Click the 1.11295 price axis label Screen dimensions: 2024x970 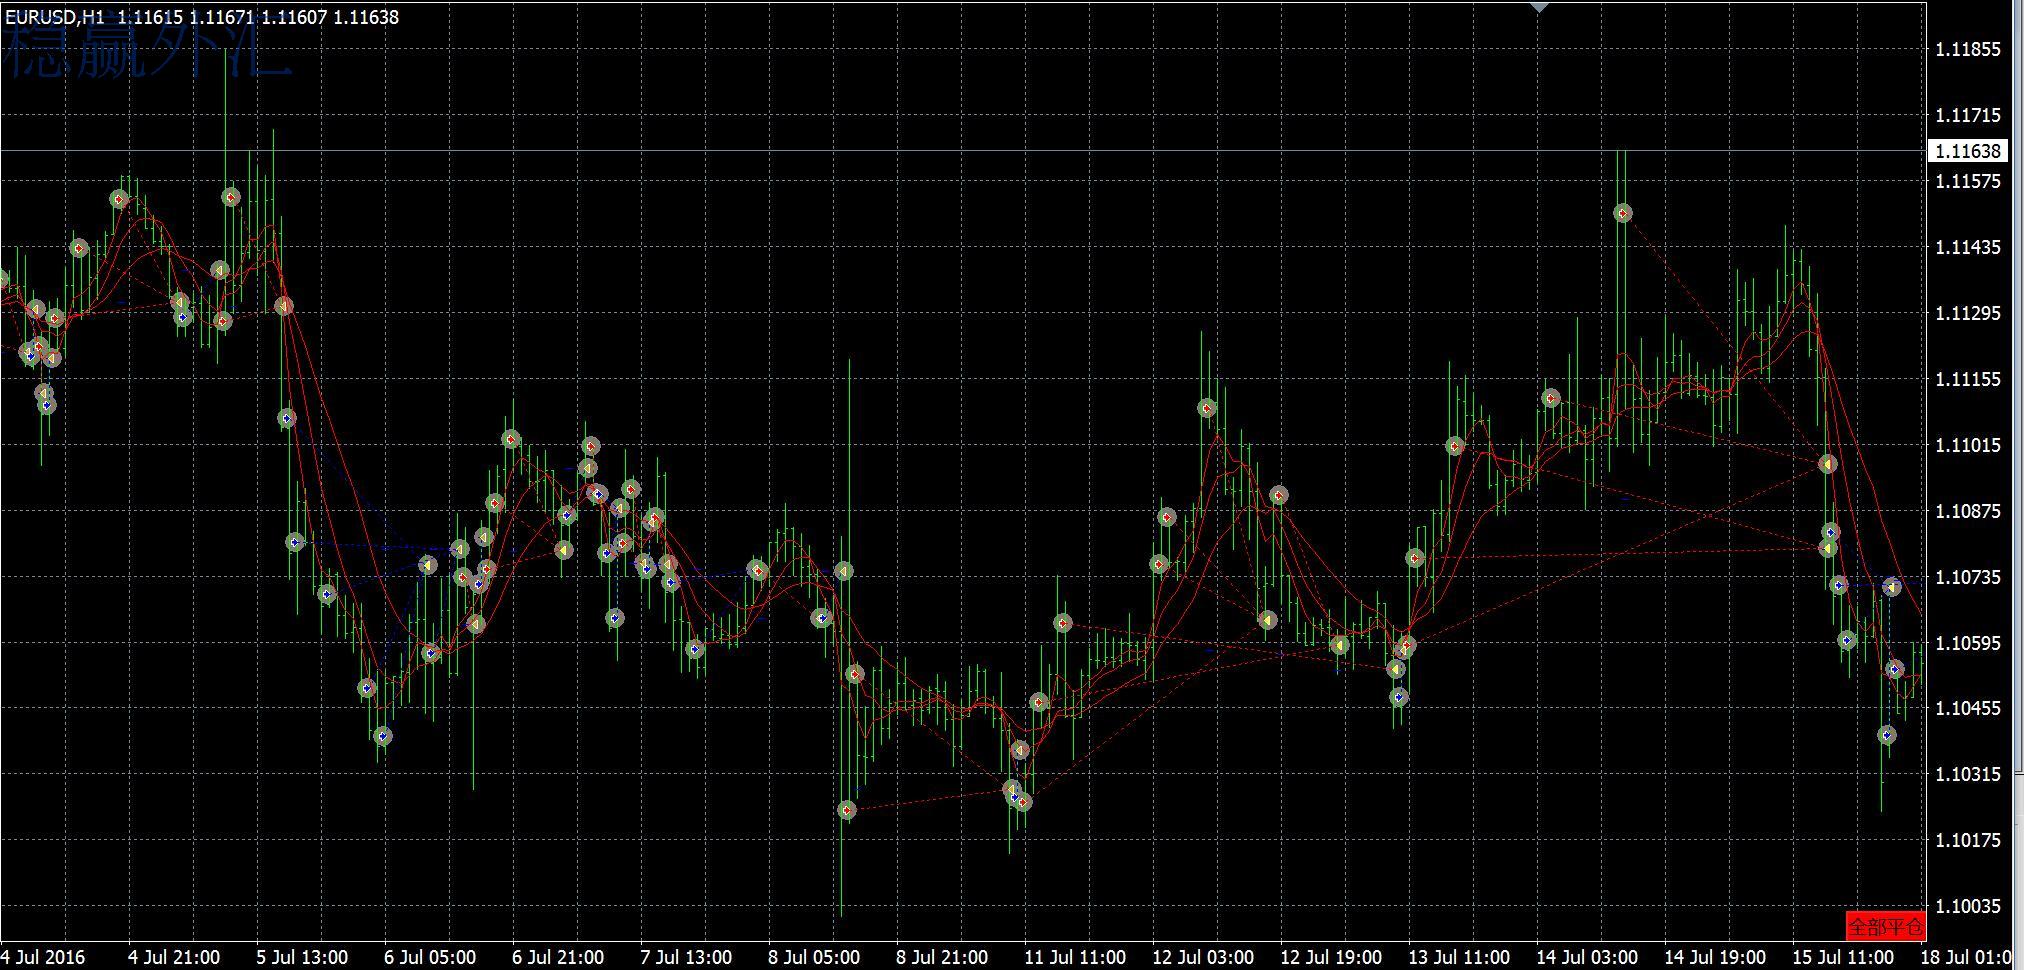[1968, 313]
